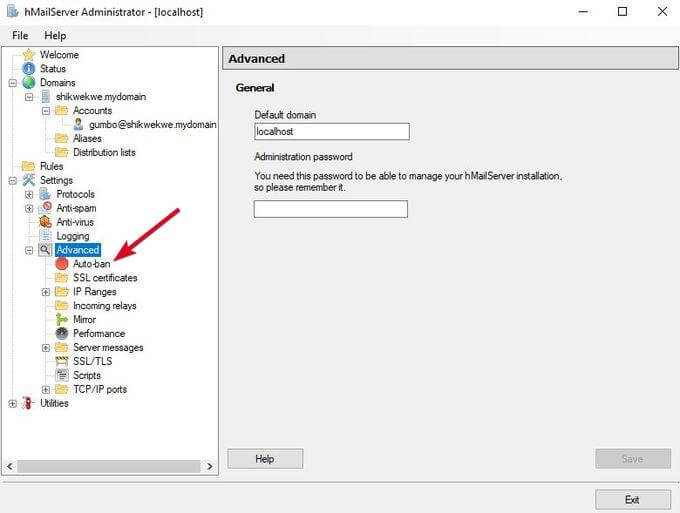Click the blue Status info icon
The image size is (680, 513).
tap(29, 69)
